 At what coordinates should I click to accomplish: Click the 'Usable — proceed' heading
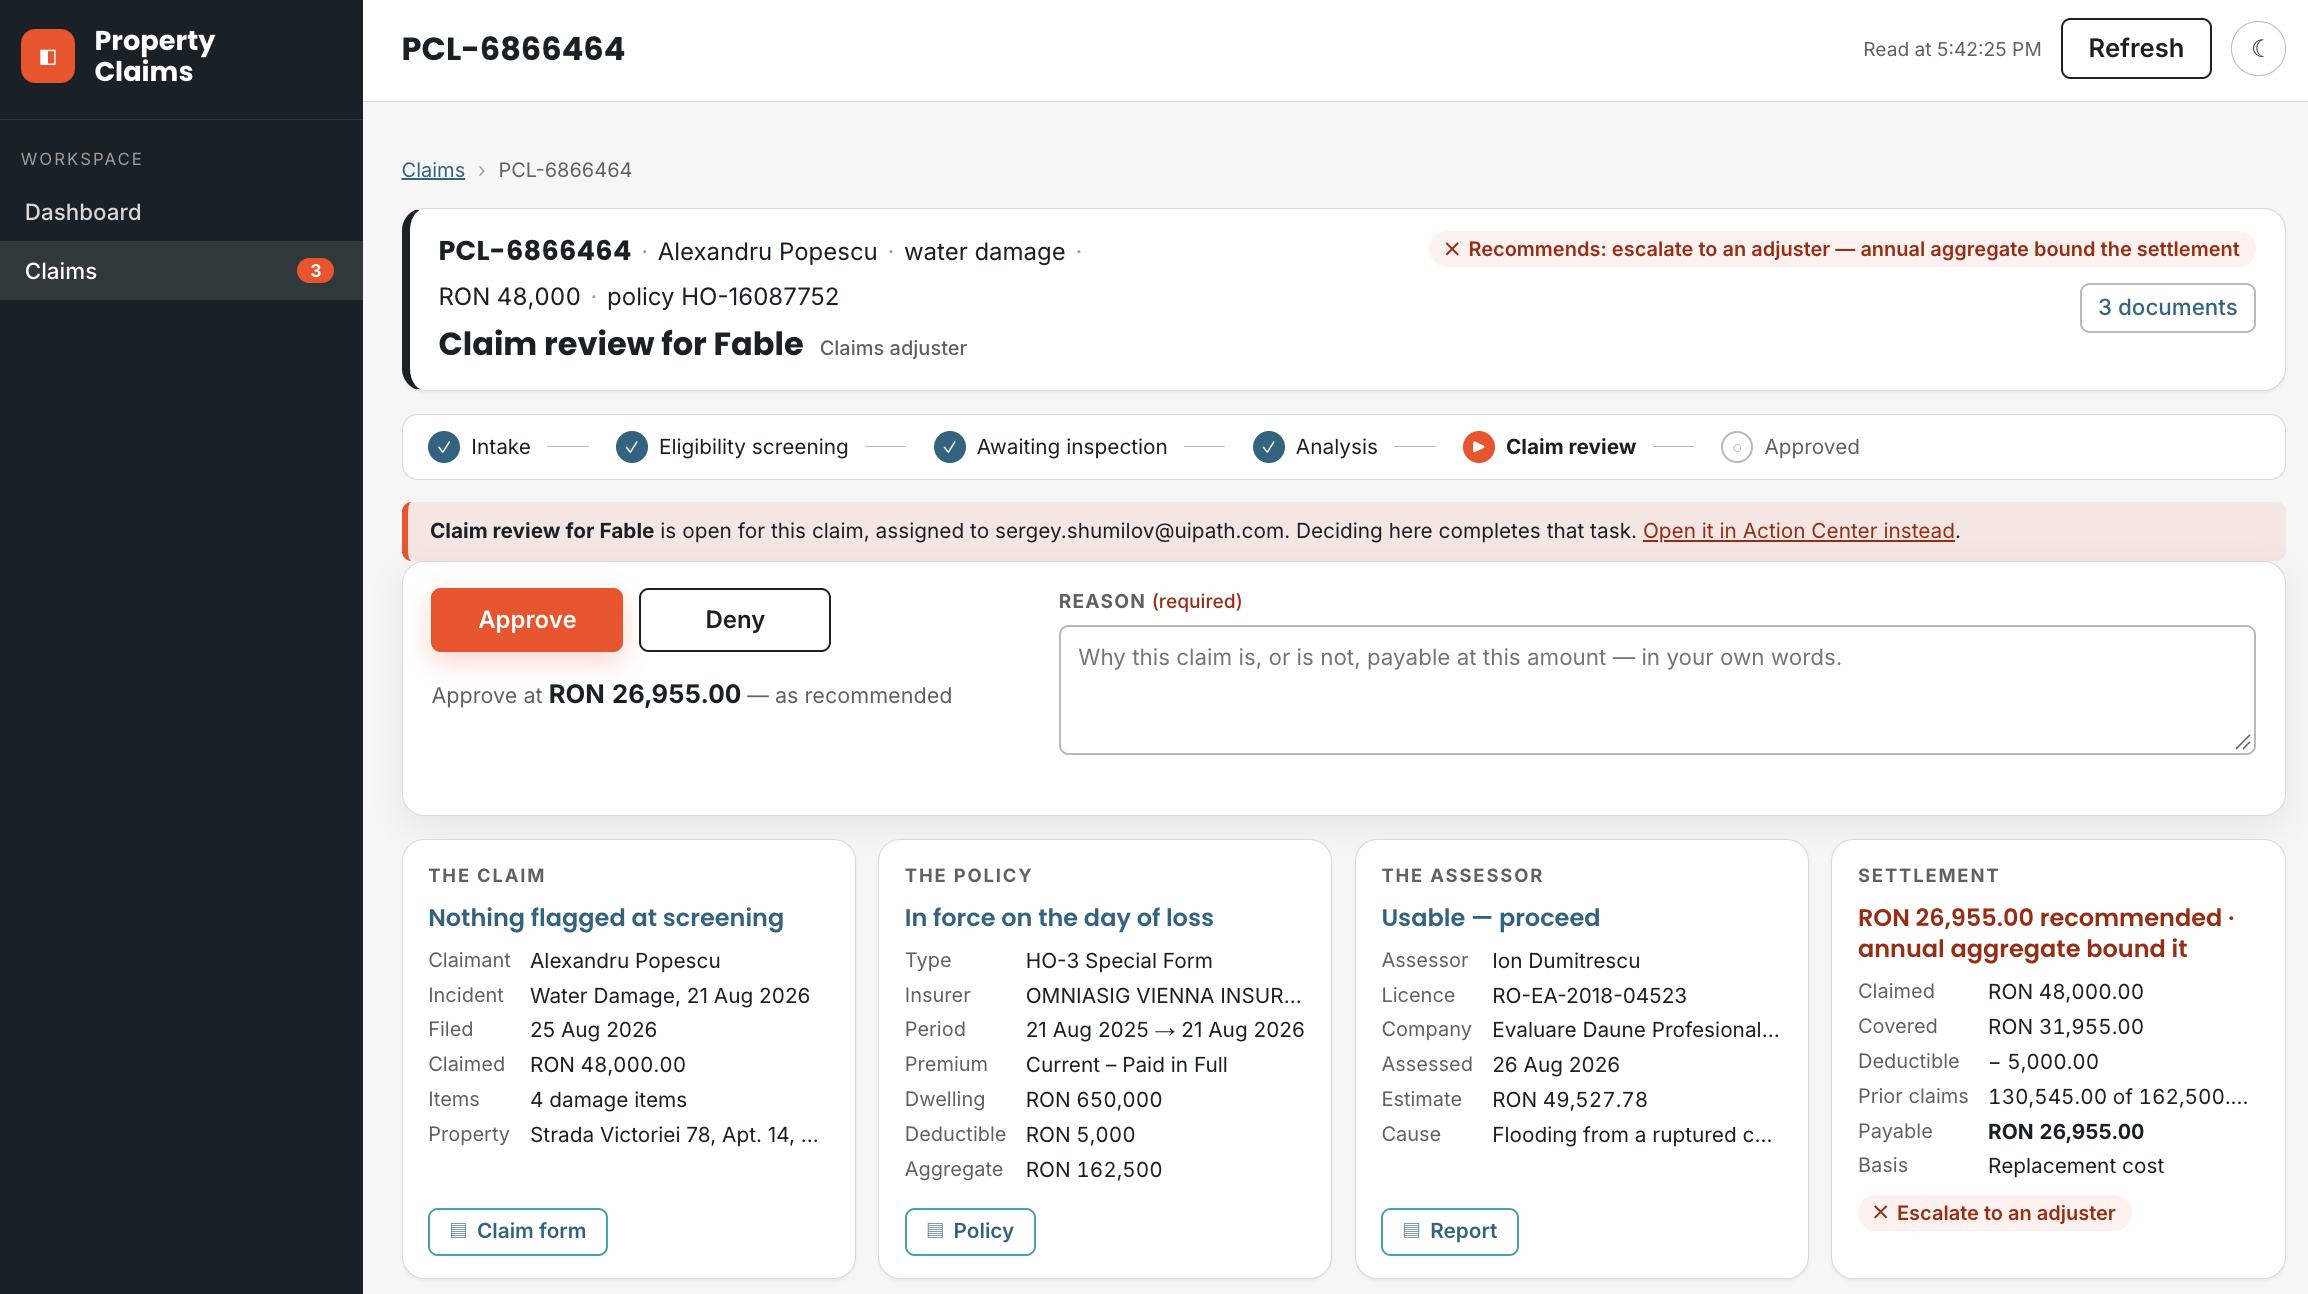(x=1491, y=918)
